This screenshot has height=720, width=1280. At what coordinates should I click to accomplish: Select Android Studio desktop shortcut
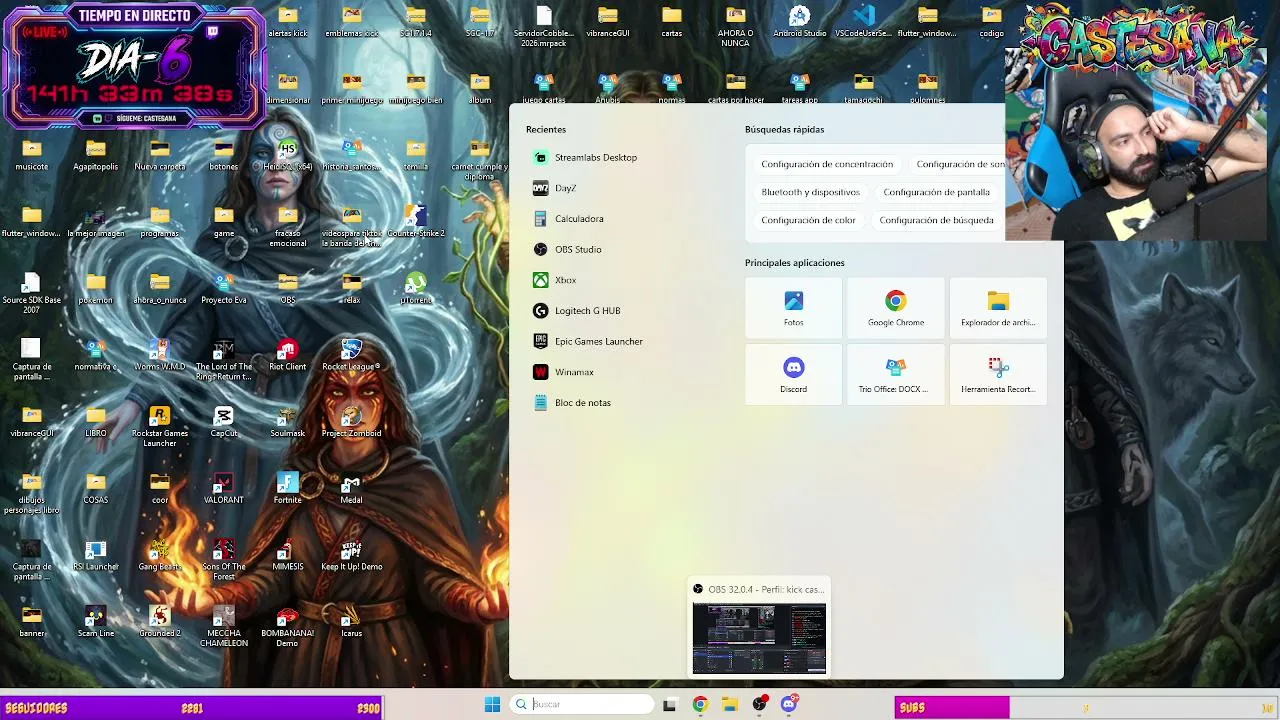click(799, 22)
